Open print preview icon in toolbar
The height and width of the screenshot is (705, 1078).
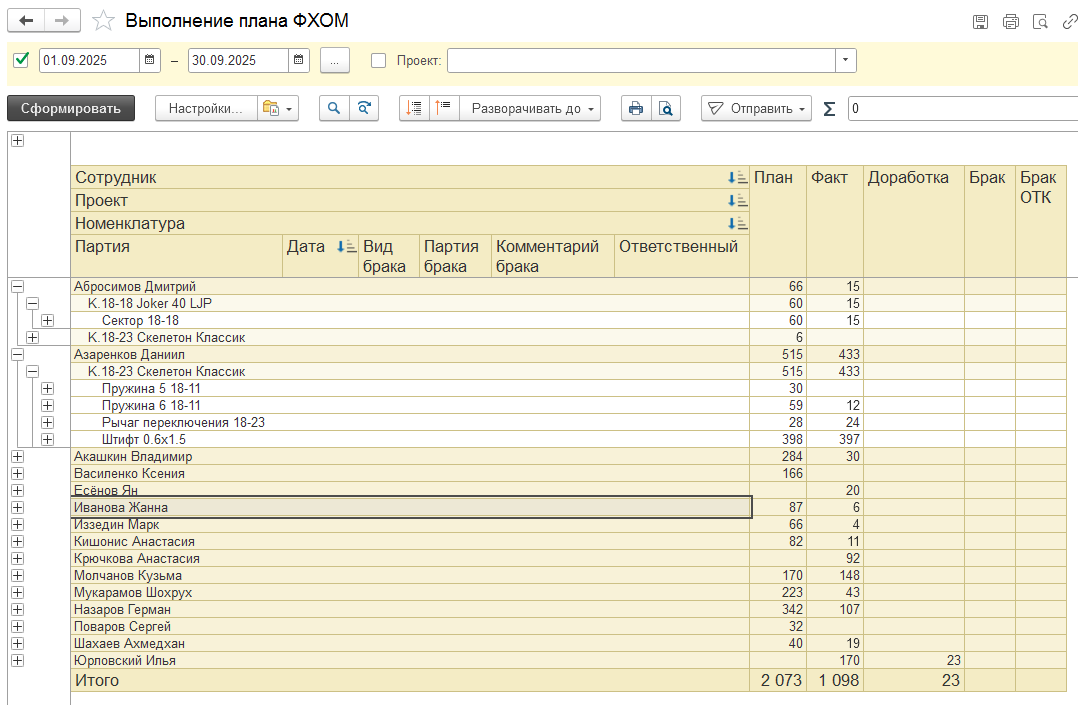(665, 109)
